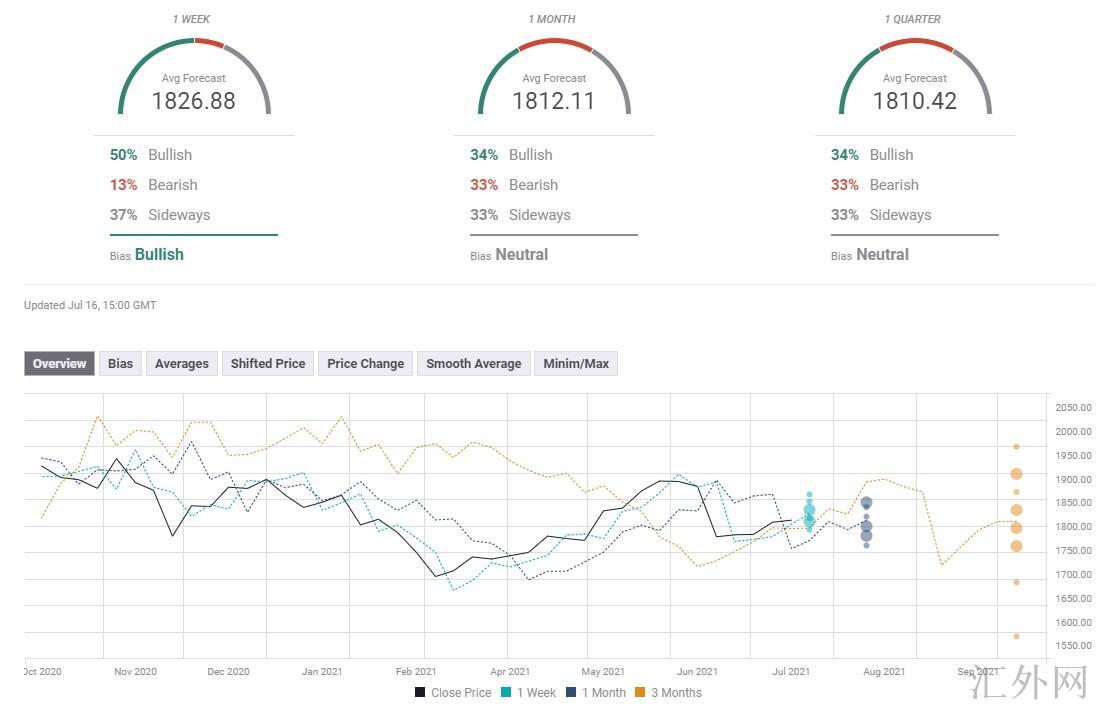Open the Price Change tab
Image resolution: width=1098 pixels, height=712 pixels.
coord(365,364)
